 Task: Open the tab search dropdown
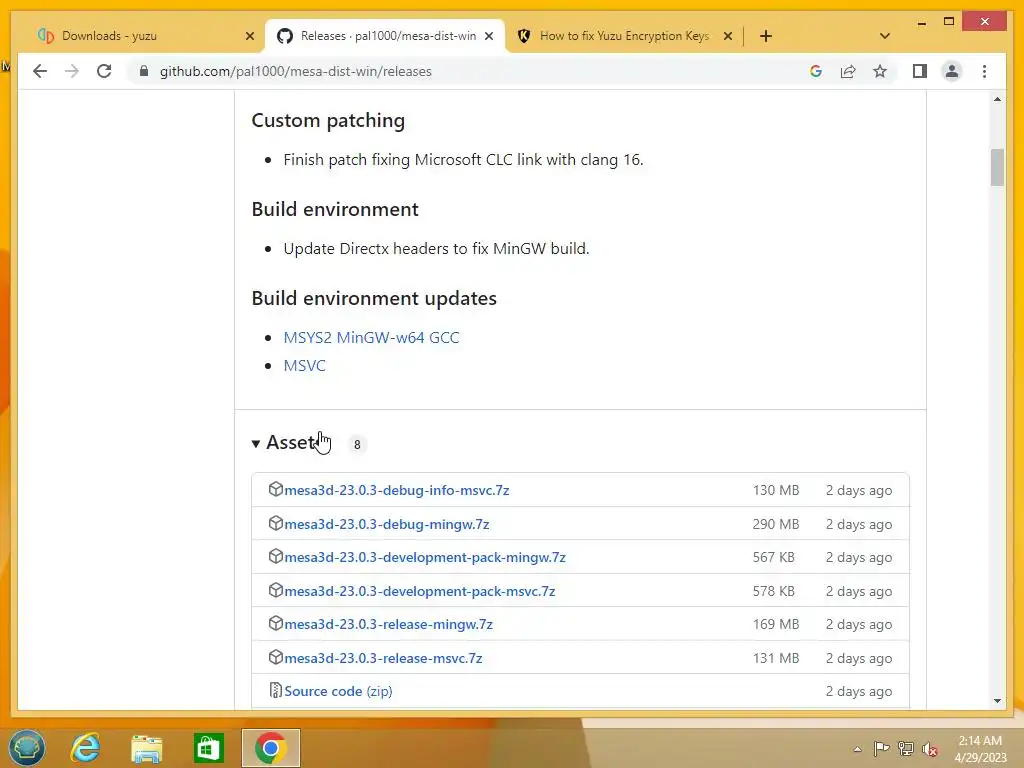[885, 36]
